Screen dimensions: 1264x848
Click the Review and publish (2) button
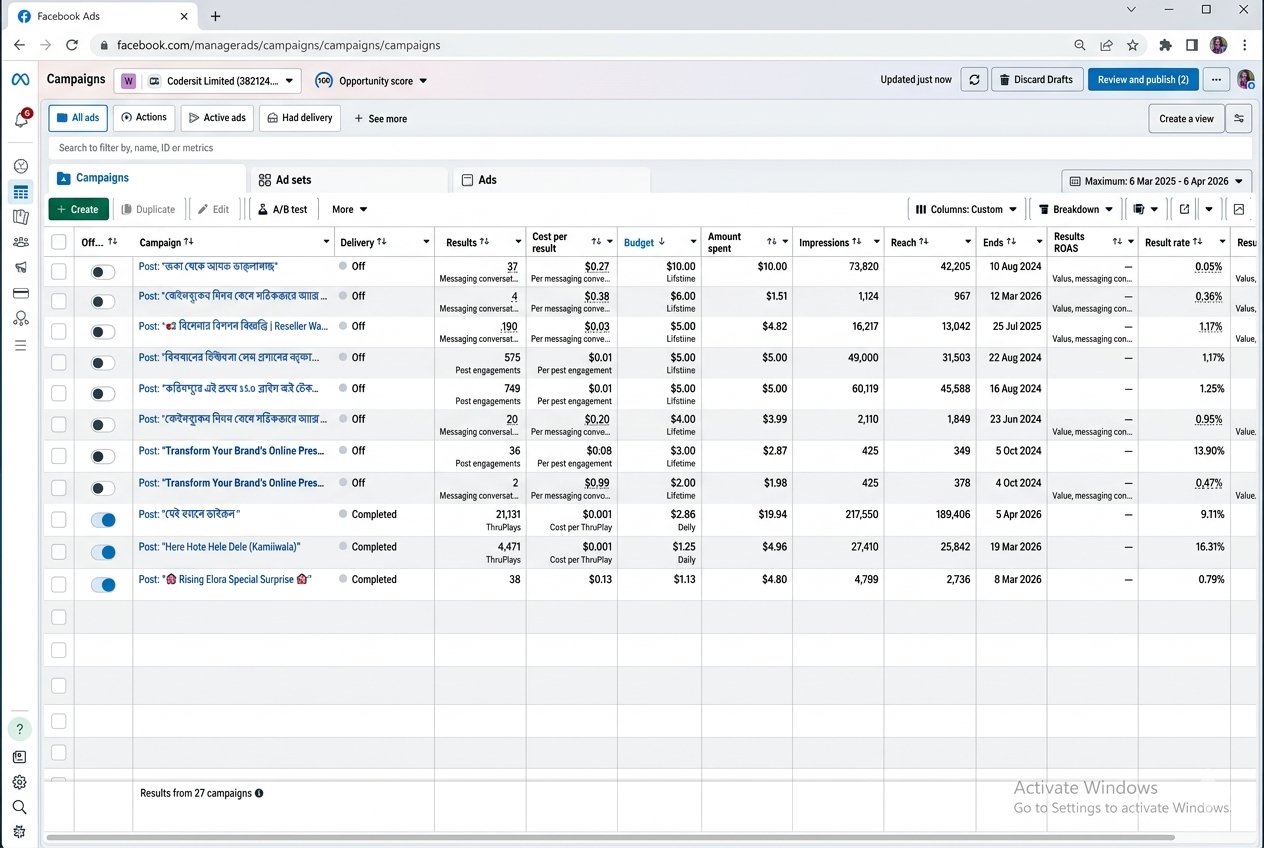pyautogui.click(x=1143, y=80)
